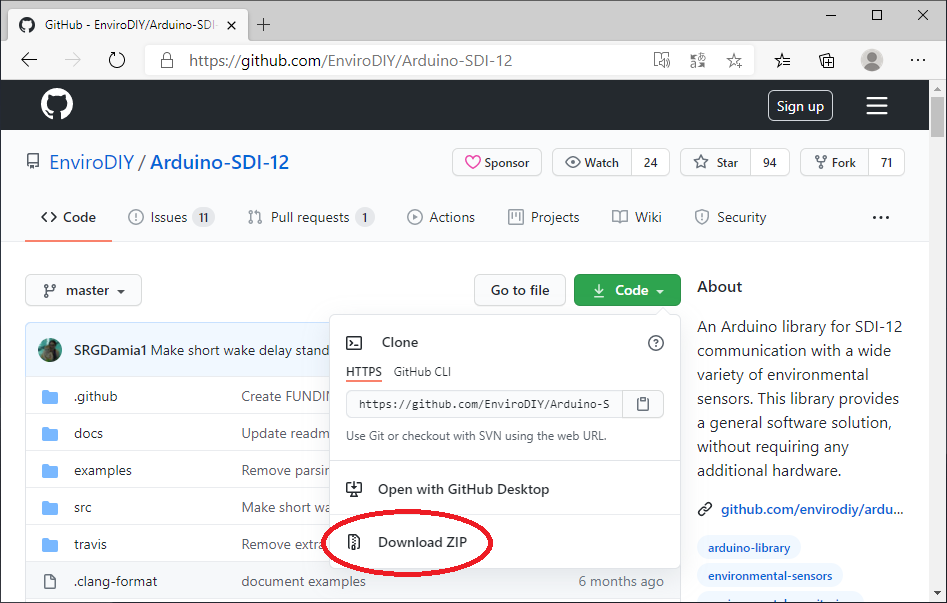Click the help question mark in Clone panel
The image size is (947, 603).
tap(656, 343)
